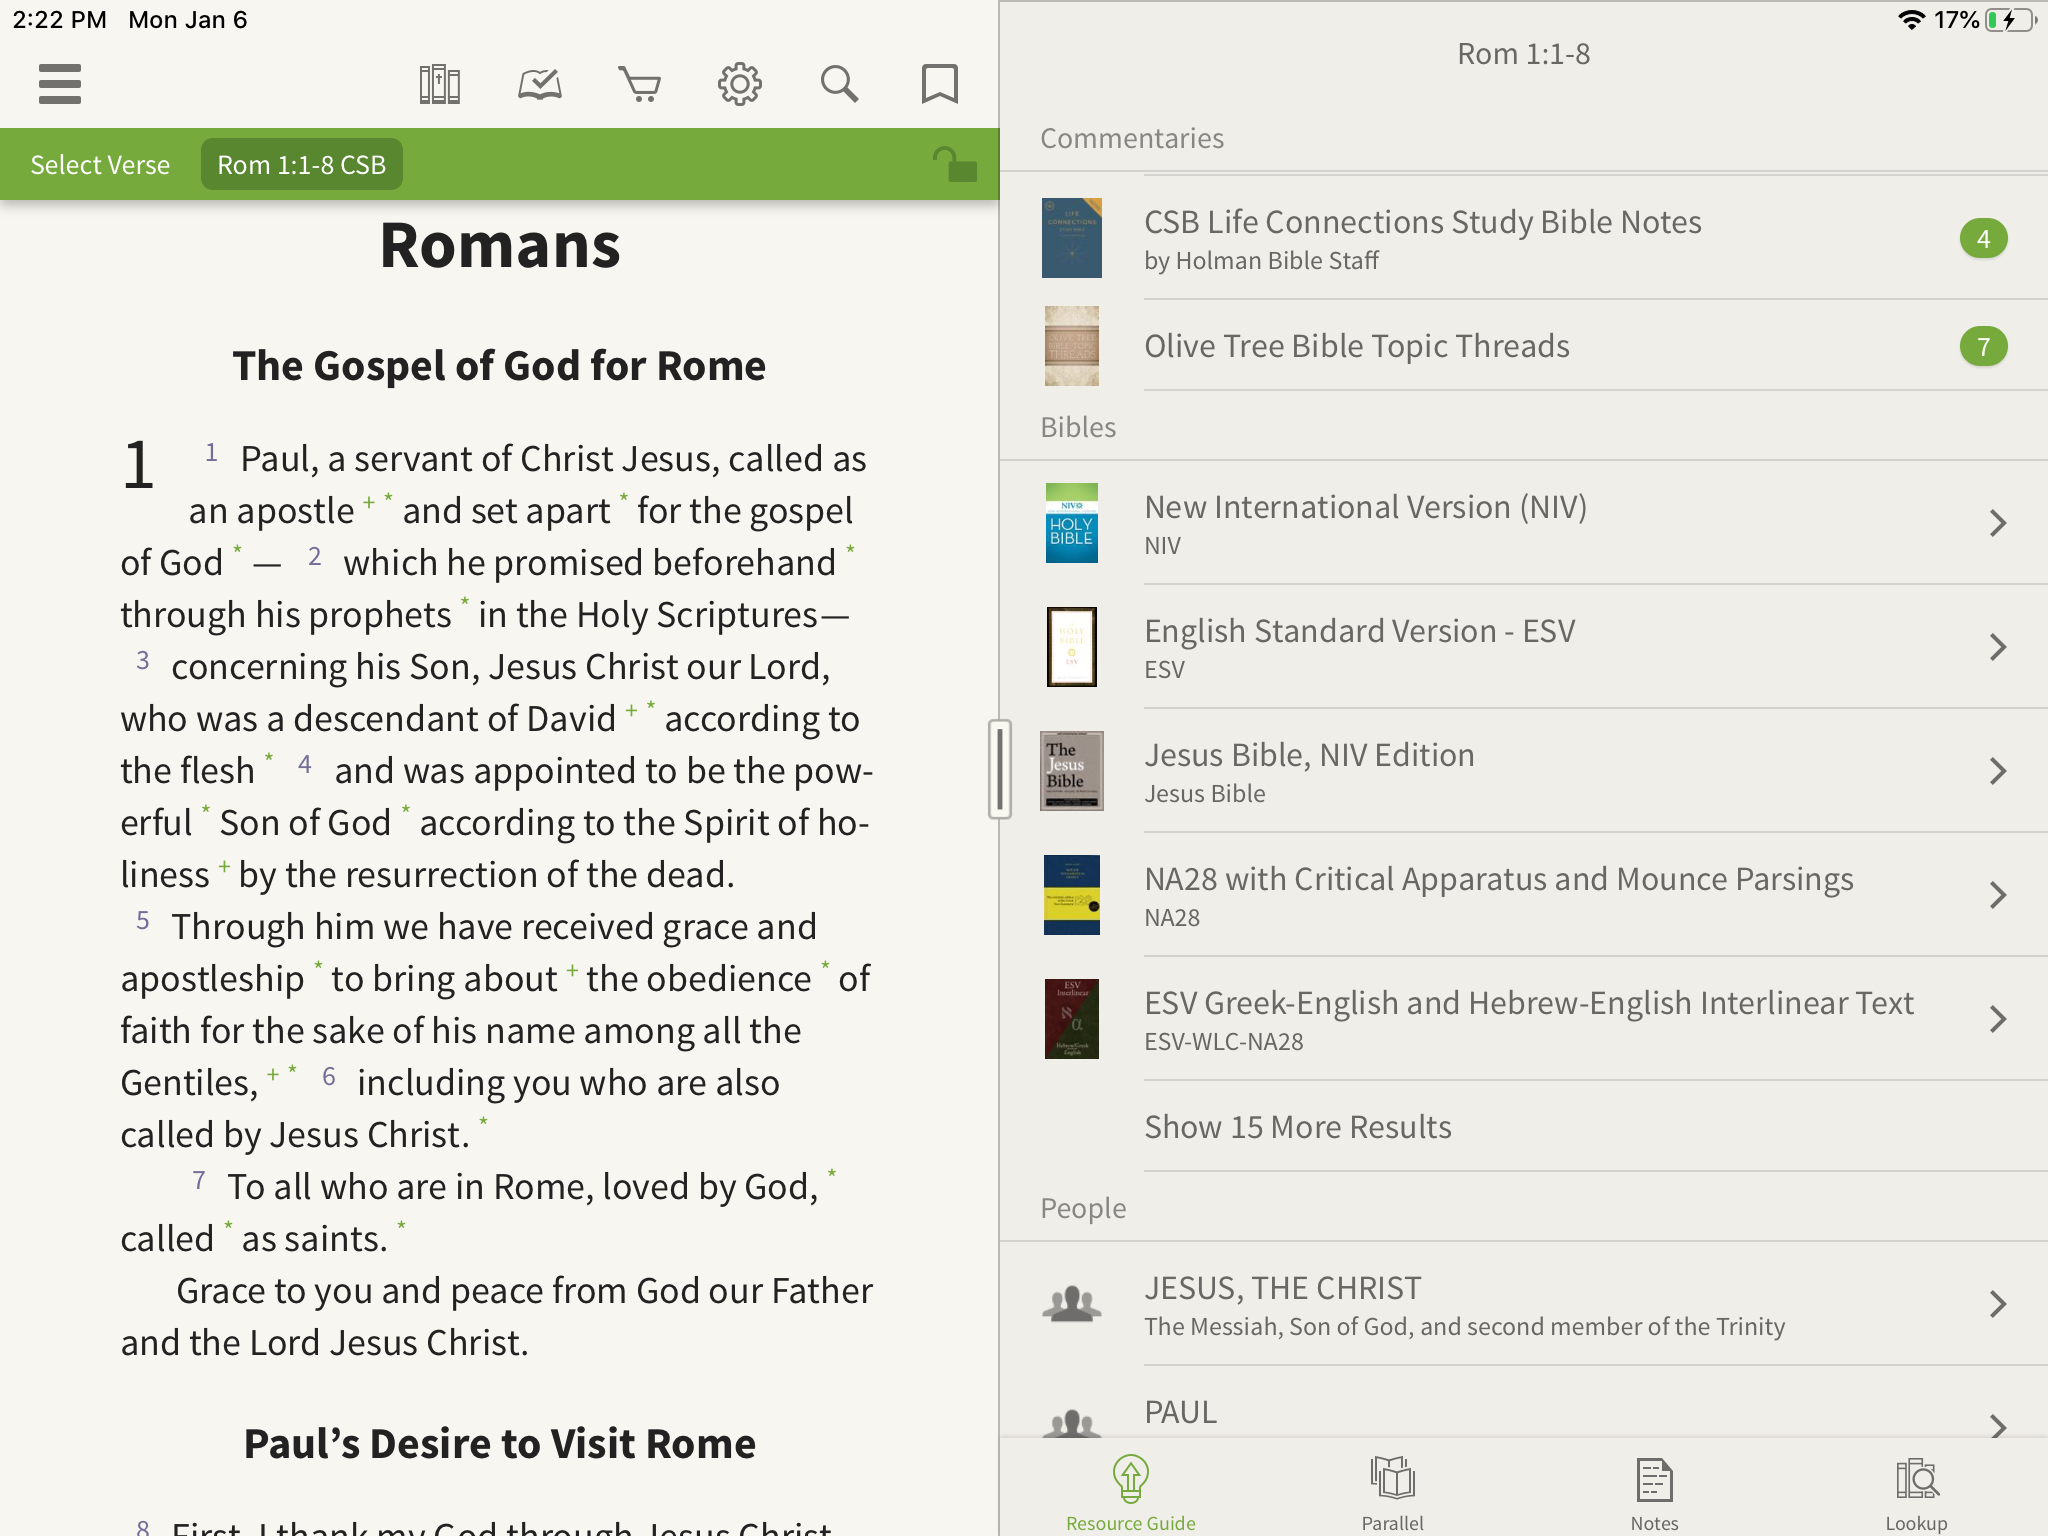Open the store cart icon

(640, 84)
